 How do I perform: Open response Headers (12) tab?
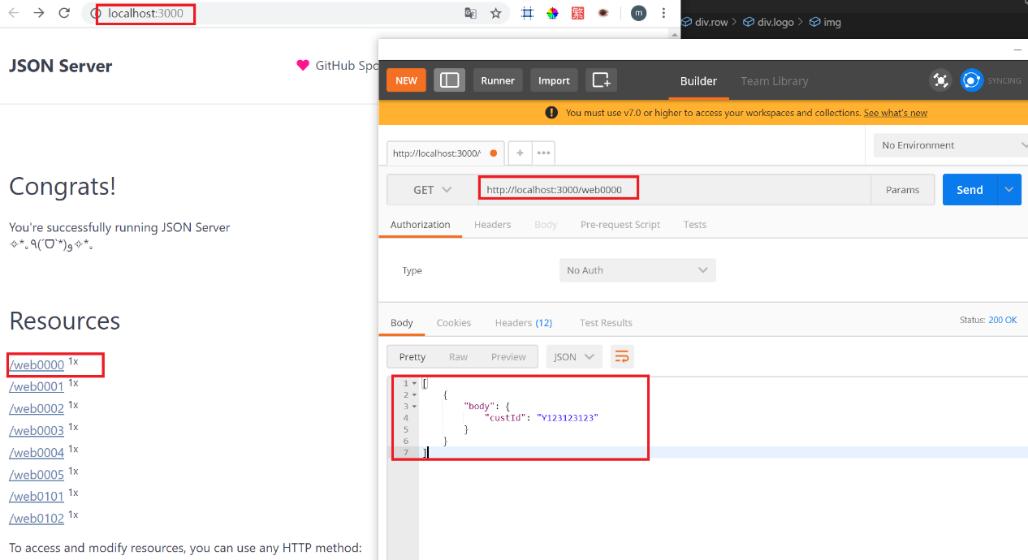(523, 323)
